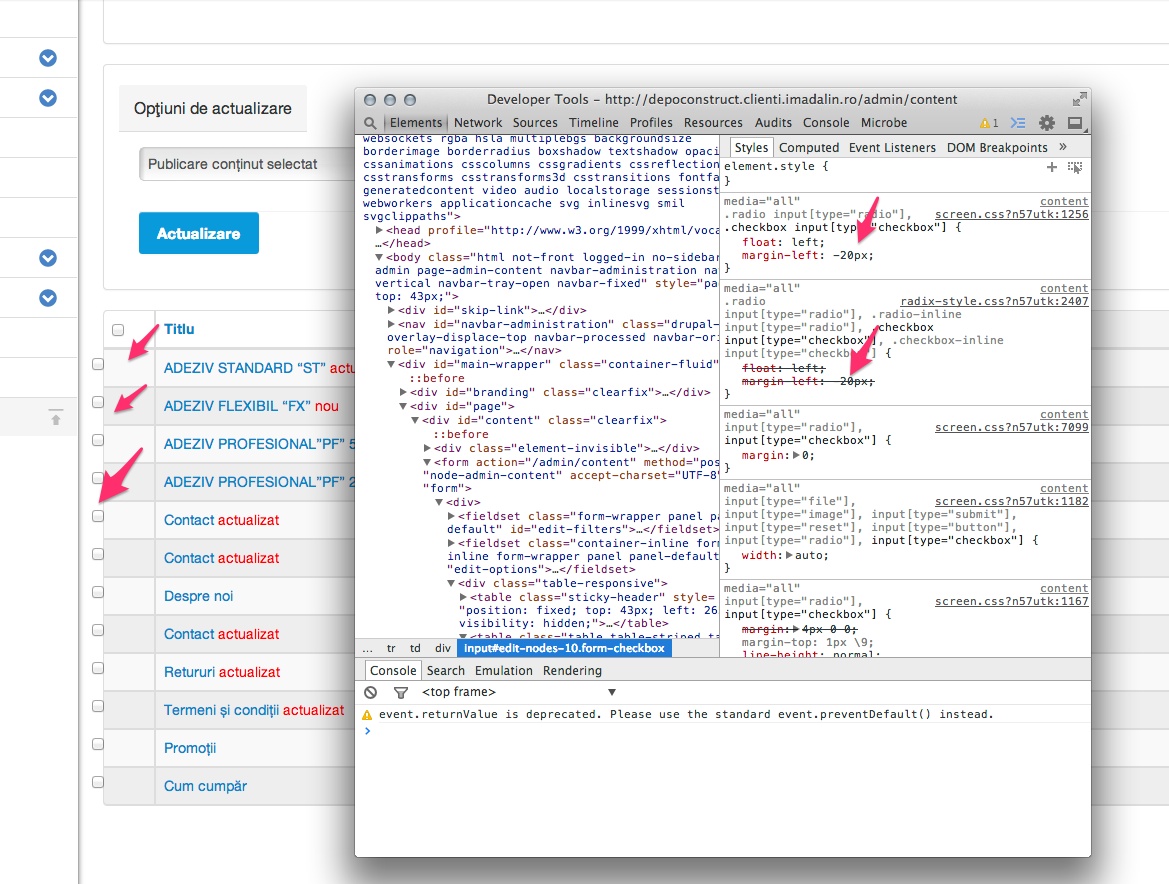Switch to the Computed styles tab

point(809,147)
